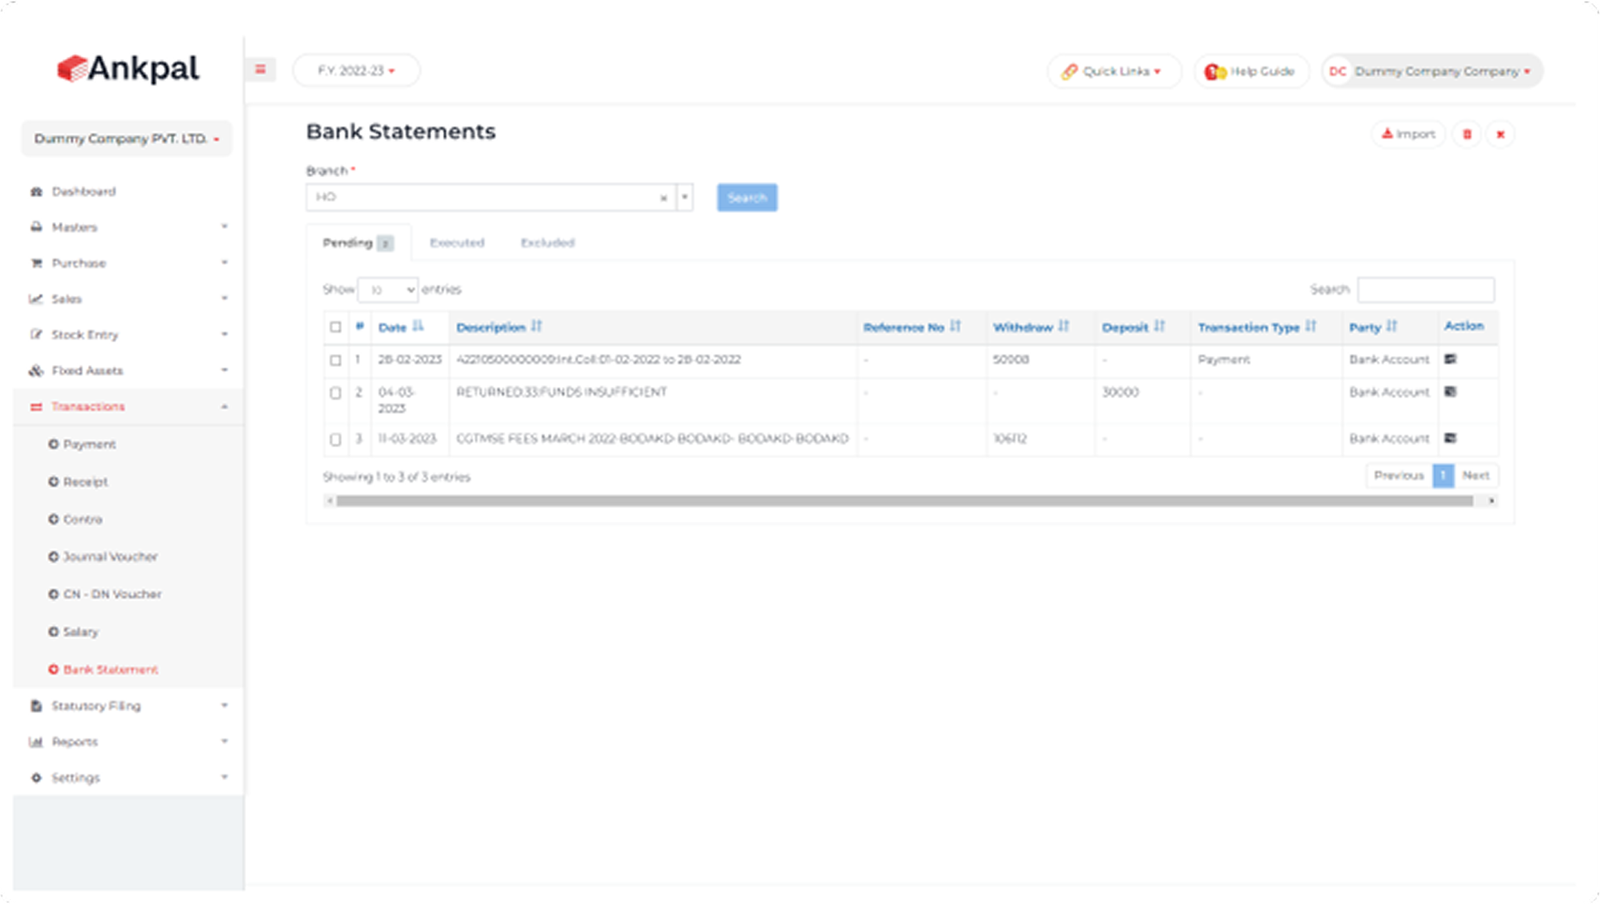This screenshot has height=904, width=1600.
Task: Open the F.Y. 2022-23 dropdown
Action: [x=356, y=71]
